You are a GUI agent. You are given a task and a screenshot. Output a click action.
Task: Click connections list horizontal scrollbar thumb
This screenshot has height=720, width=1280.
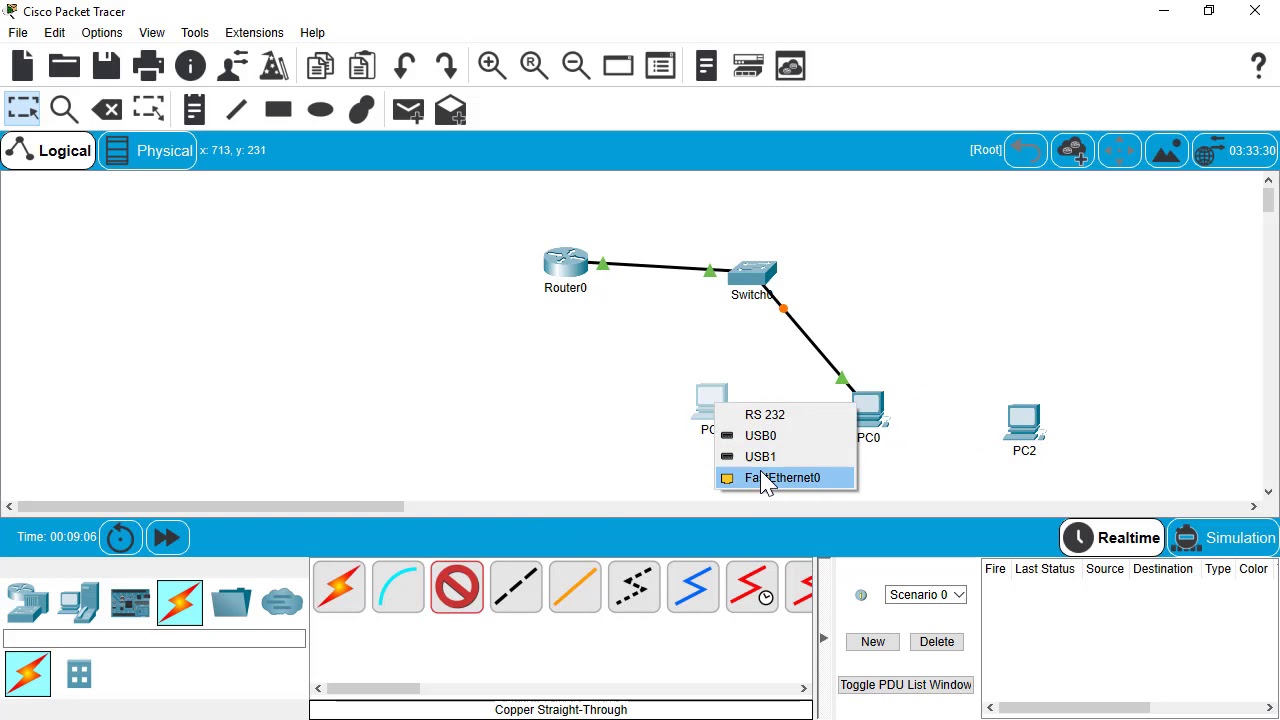[x=374, y=688]
